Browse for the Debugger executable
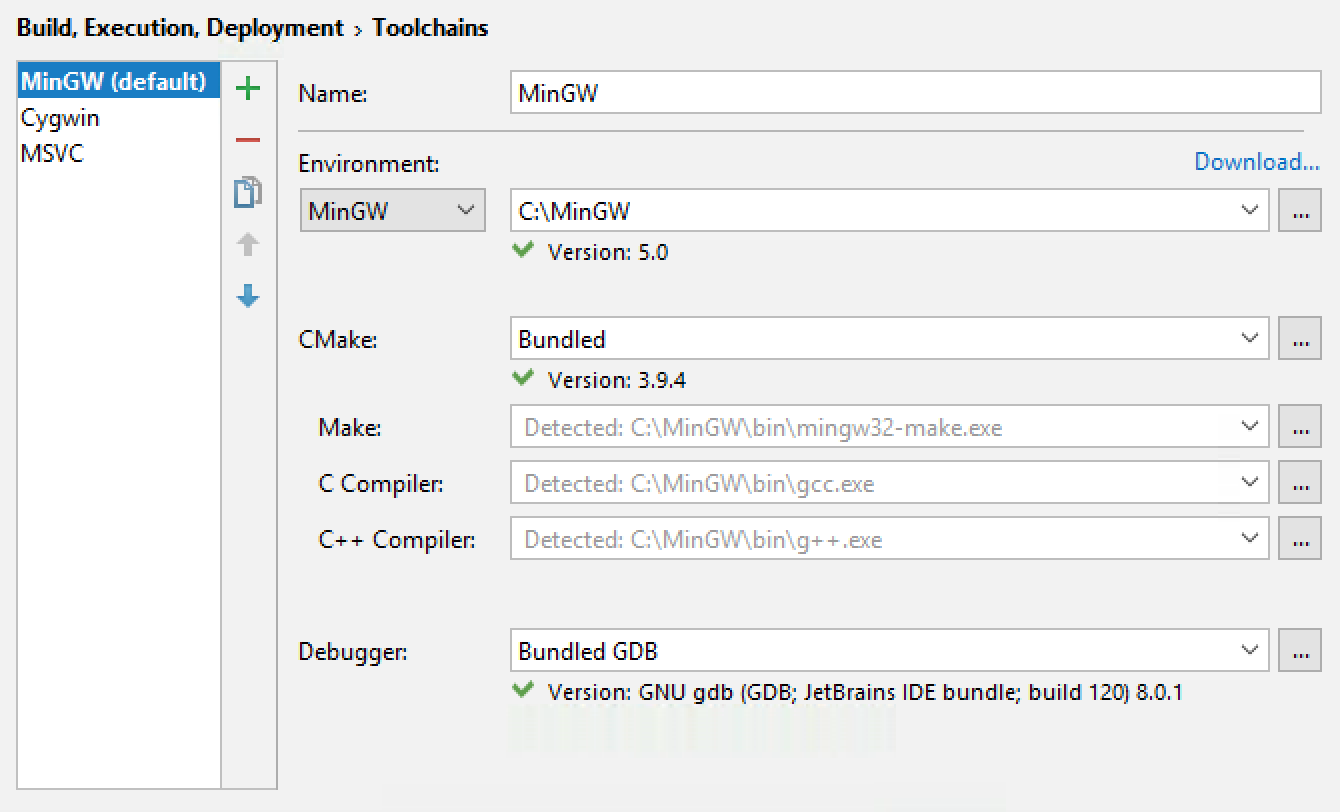 (1300, 651)
